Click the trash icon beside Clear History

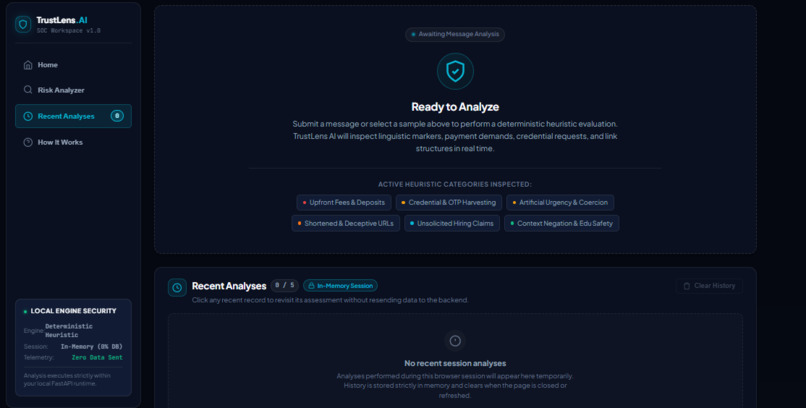click(x=687, y=286)
